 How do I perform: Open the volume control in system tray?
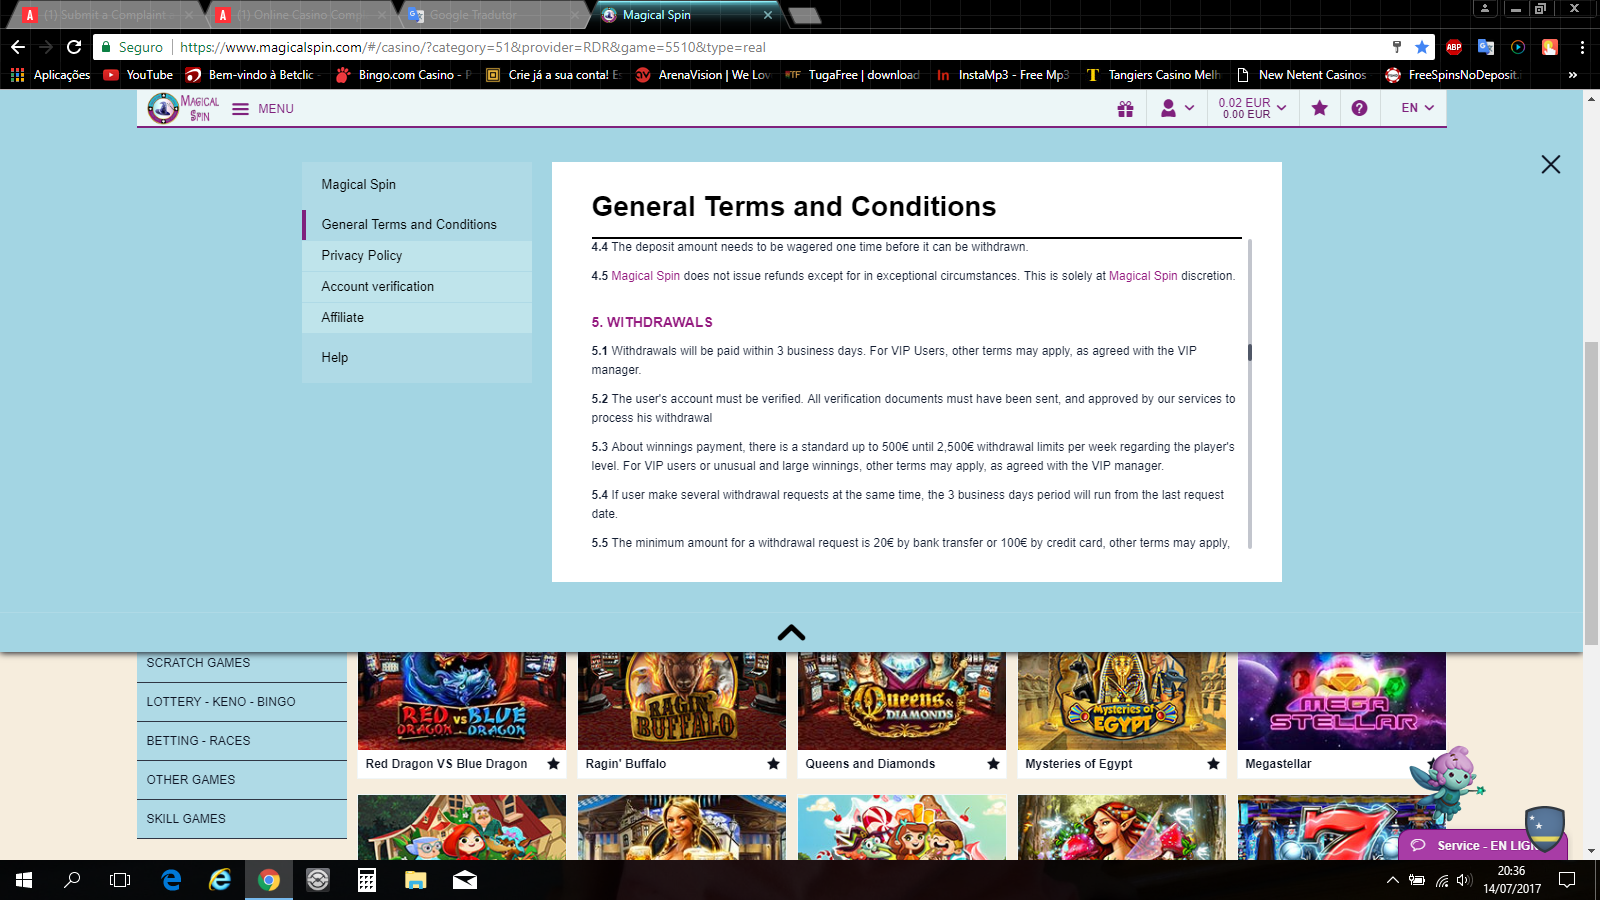[x=1464, y=880]
